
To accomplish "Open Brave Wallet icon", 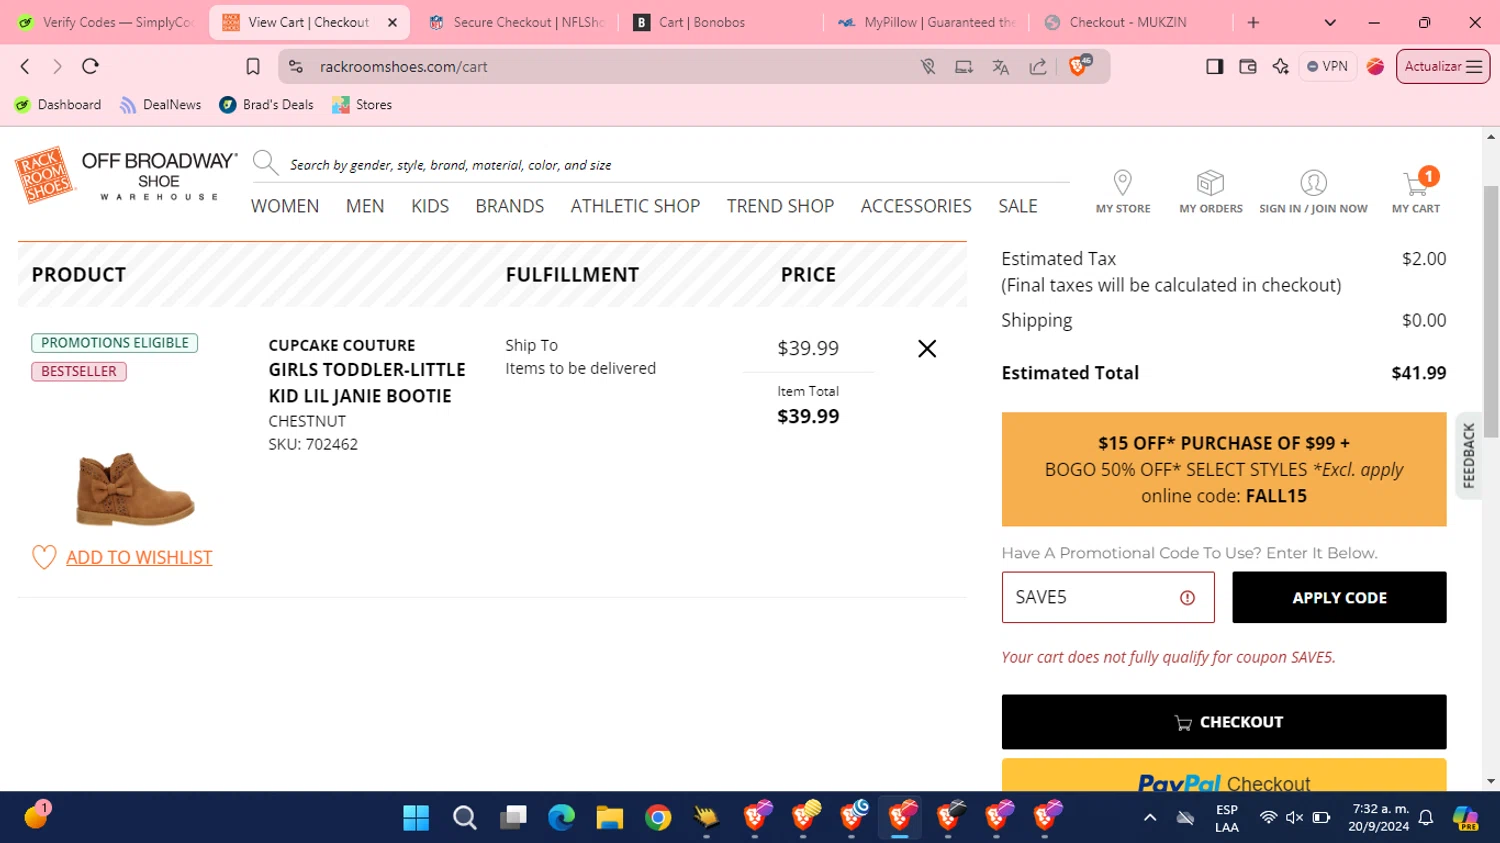I will (1247, 66).
